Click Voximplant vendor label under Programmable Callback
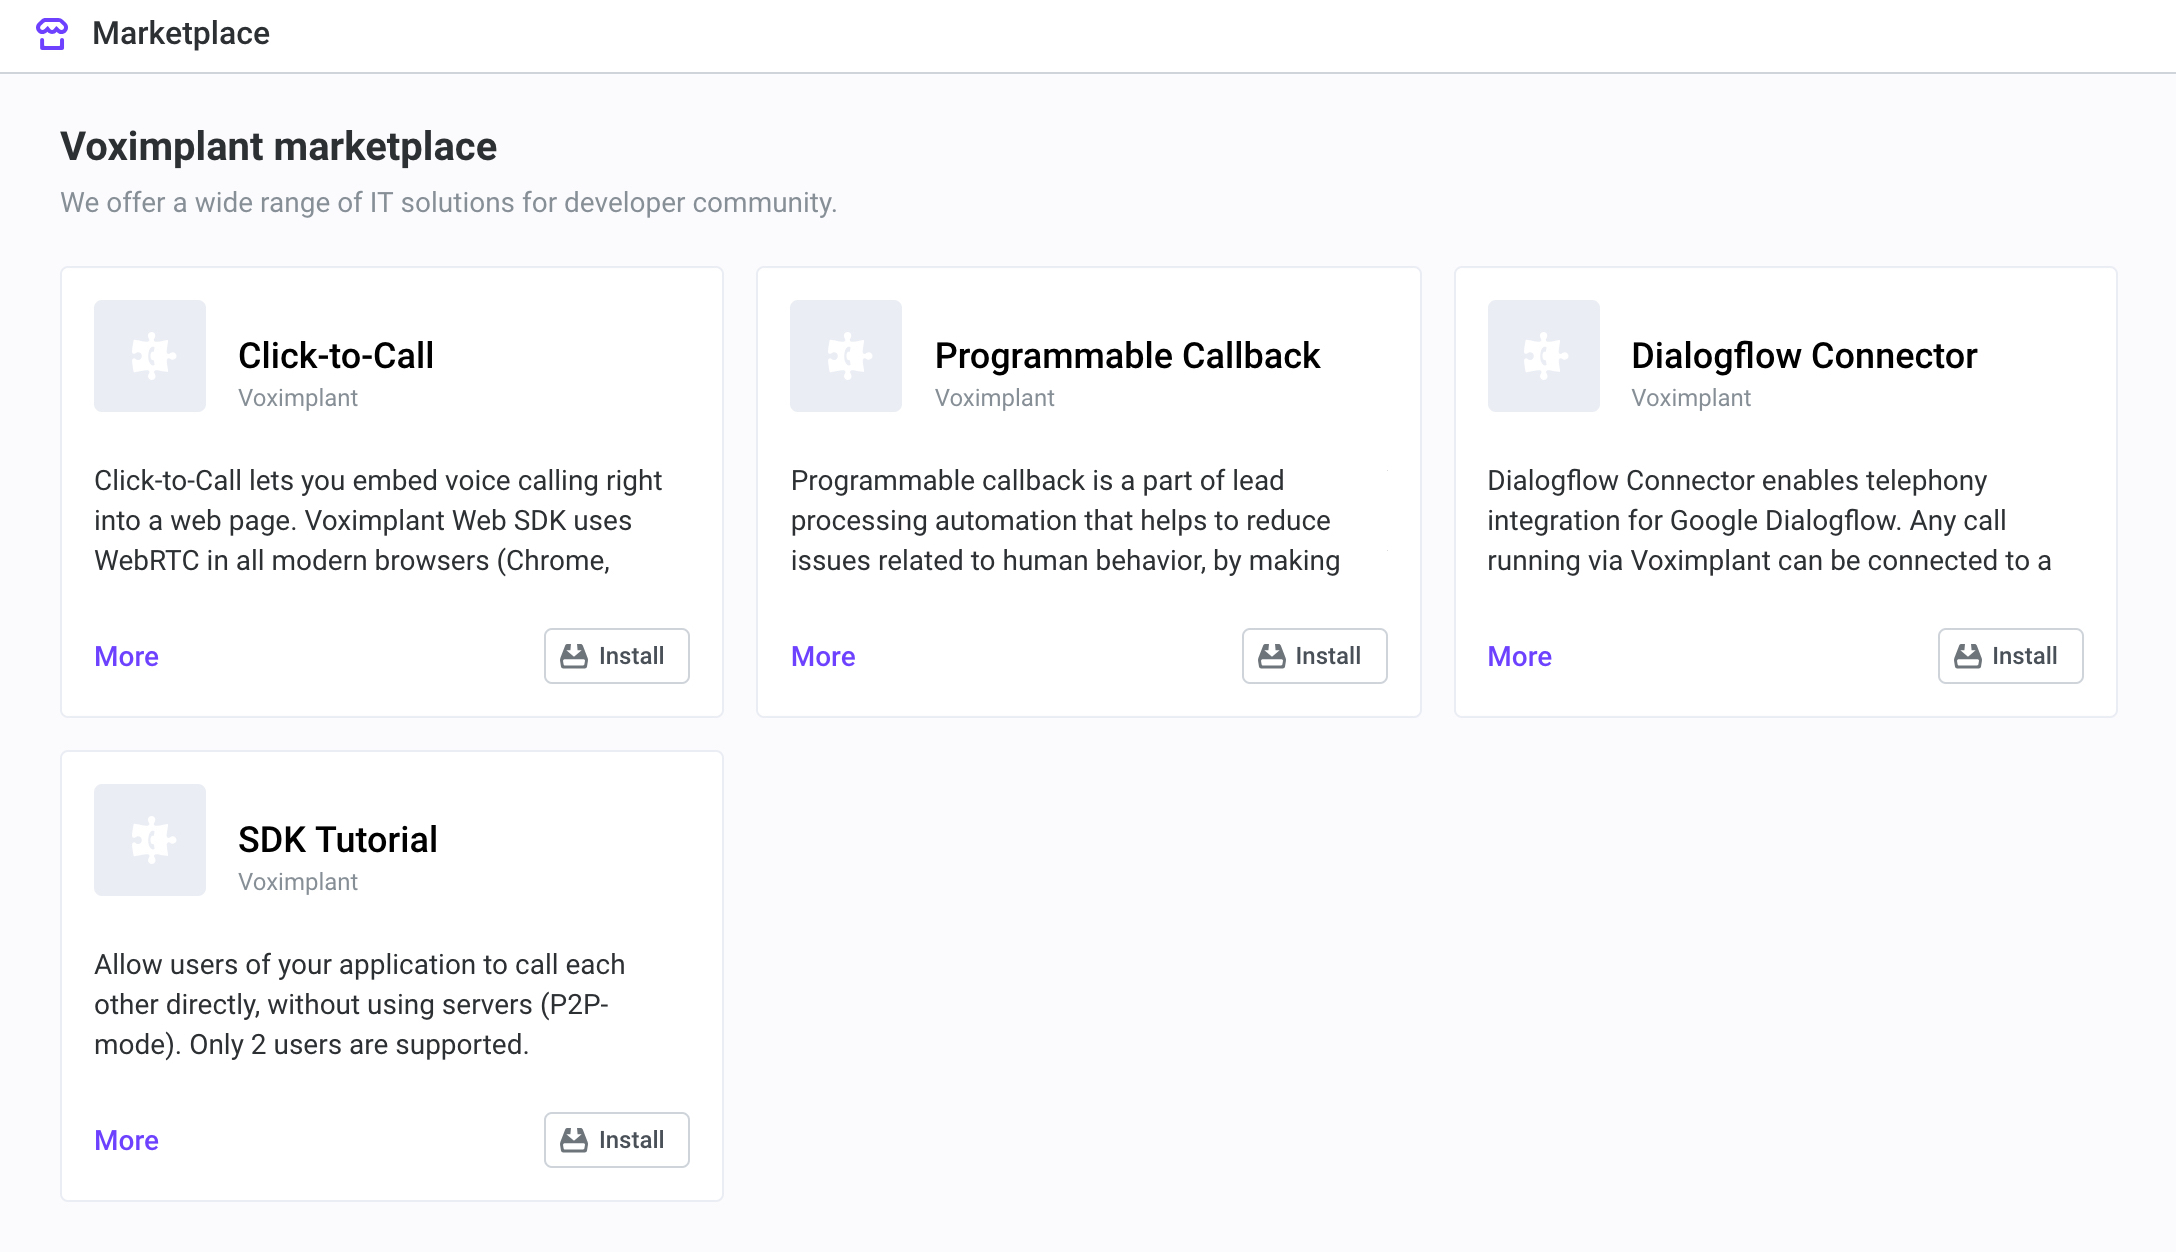This screenshot has height=1252, width=2176. (x=994, y=398)
